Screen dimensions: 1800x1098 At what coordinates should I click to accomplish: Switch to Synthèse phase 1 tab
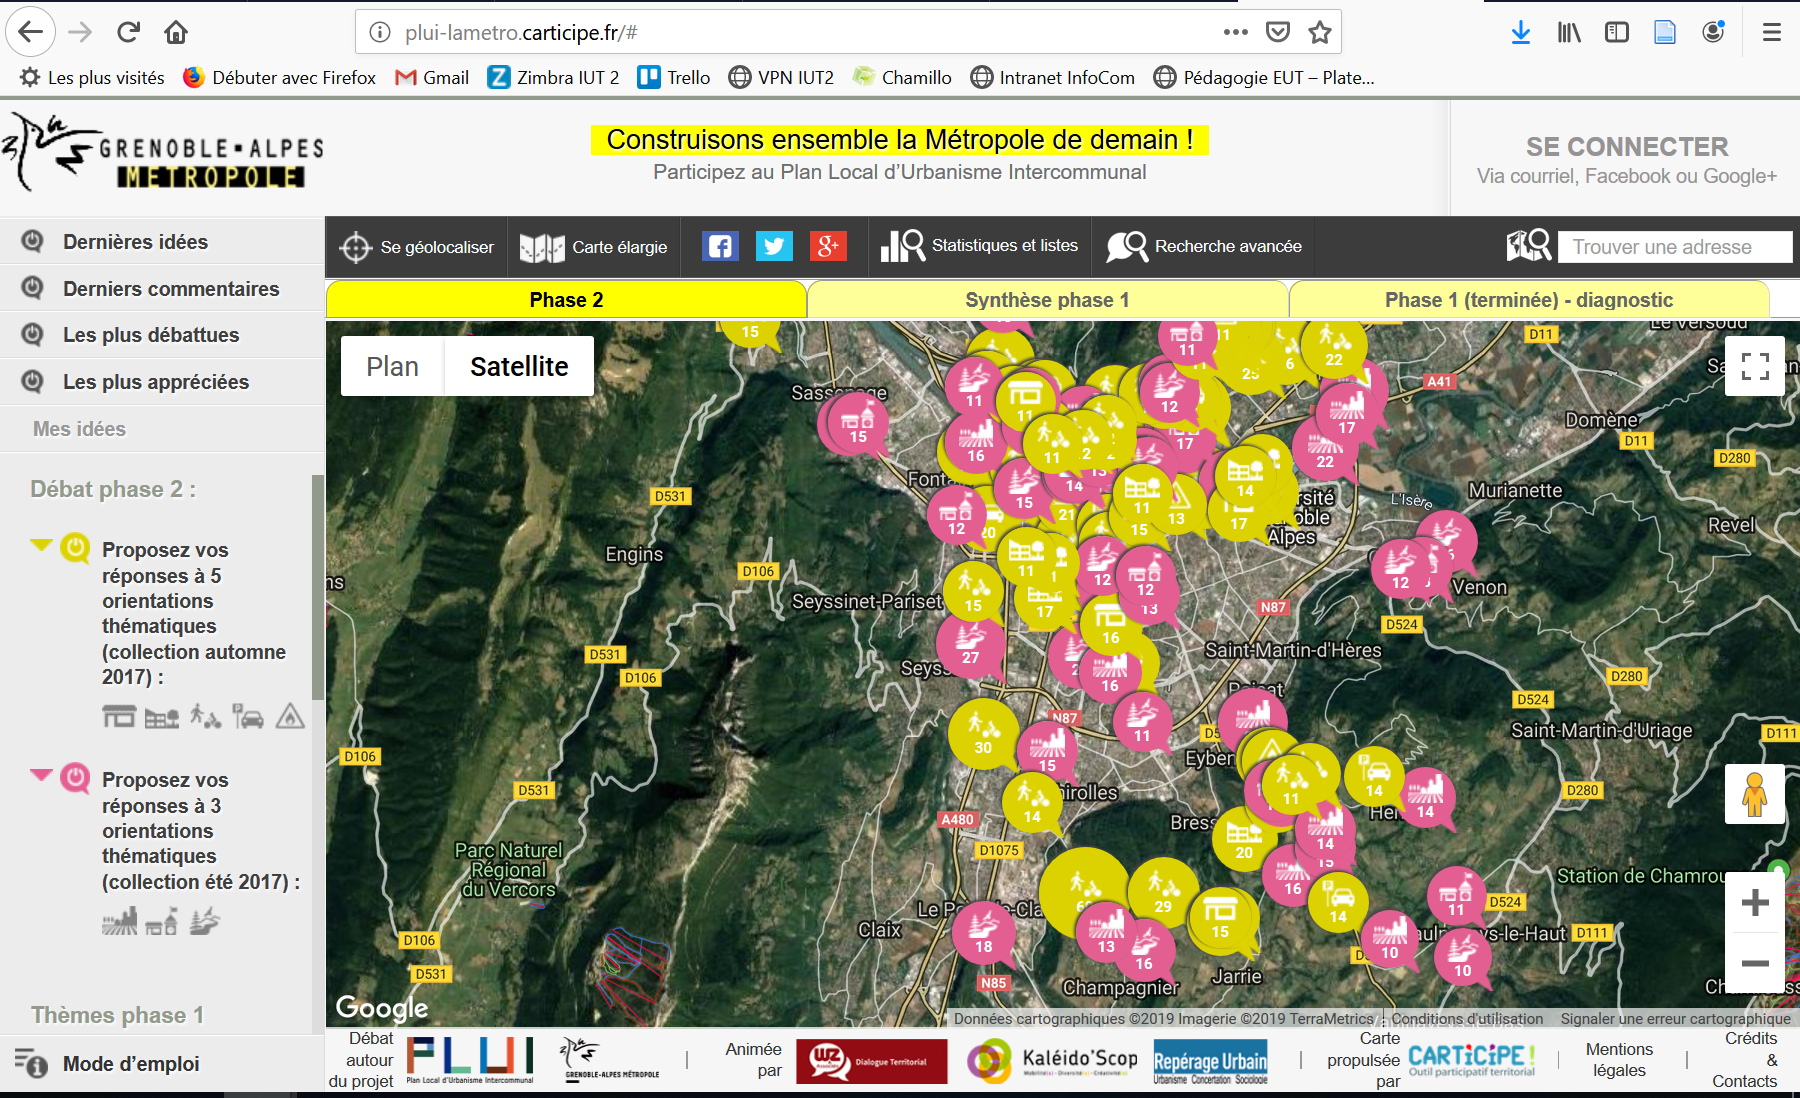pyautogui.click(x=1047, y=300)
